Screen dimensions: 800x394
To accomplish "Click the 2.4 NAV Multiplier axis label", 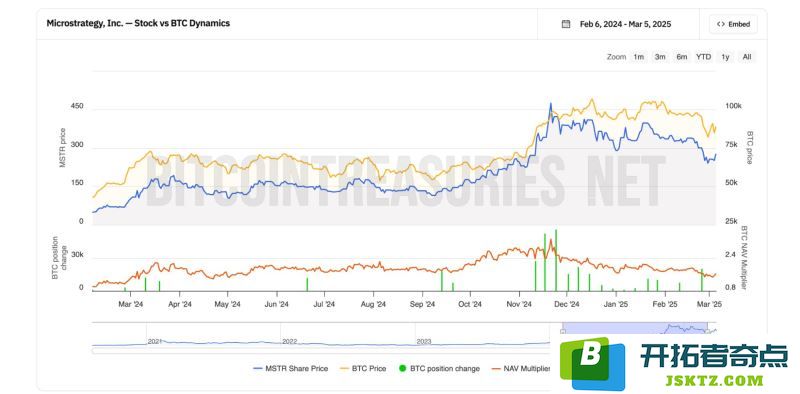I will [730, 254].
